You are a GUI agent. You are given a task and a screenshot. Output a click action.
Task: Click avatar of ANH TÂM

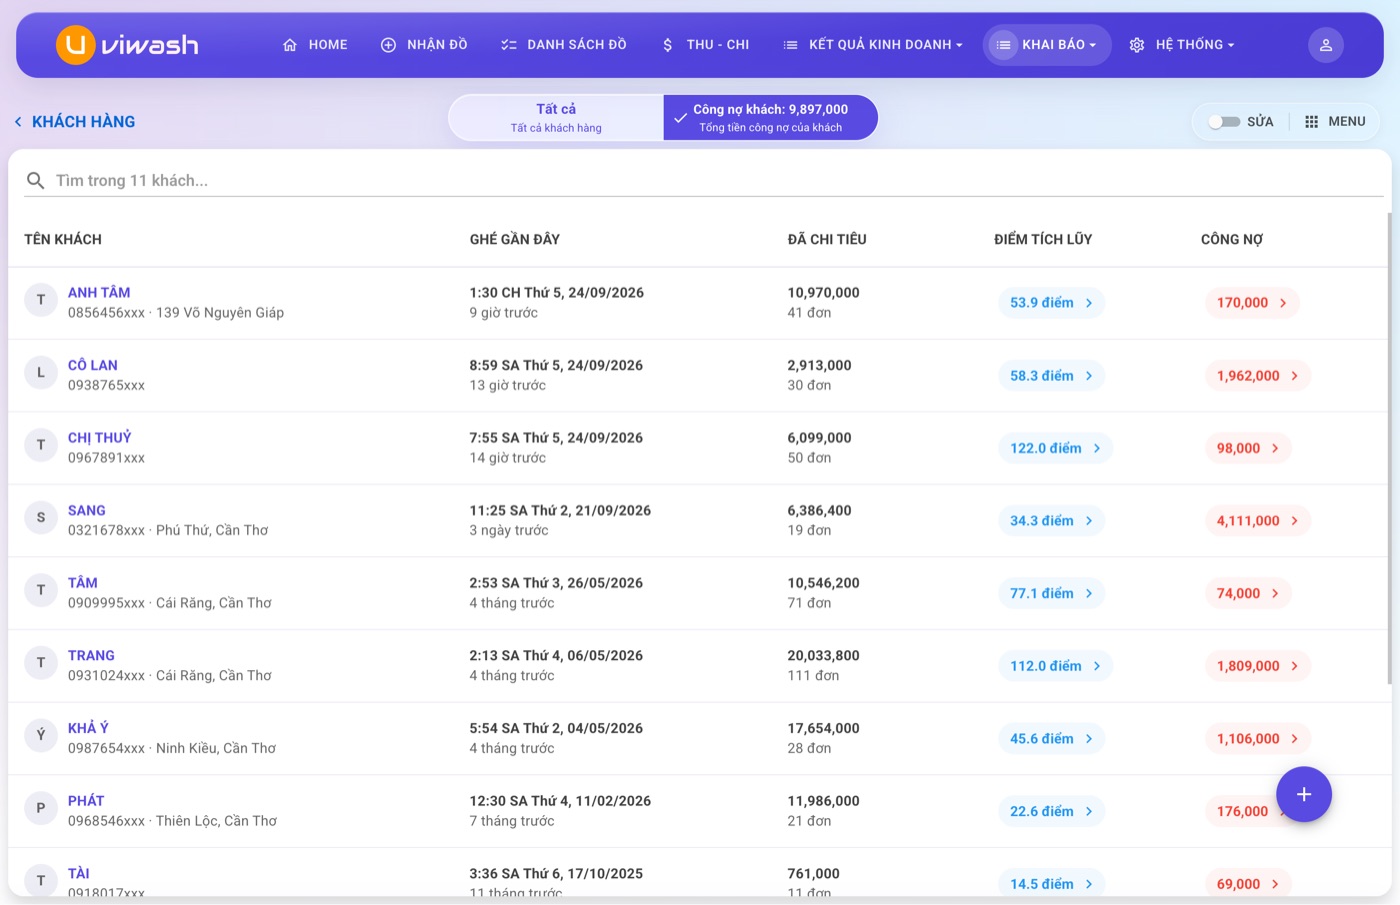(x=41, y=300)
